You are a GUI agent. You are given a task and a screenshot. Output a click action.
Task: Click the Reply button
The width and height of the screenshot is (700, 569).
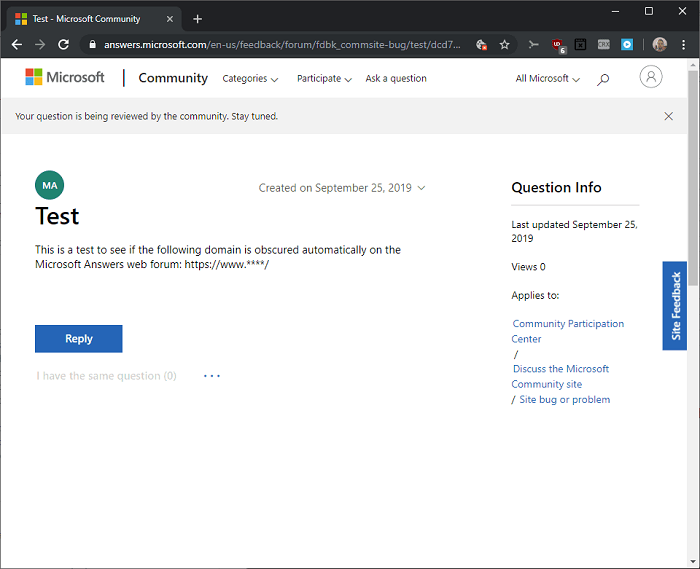click(79, 339)
